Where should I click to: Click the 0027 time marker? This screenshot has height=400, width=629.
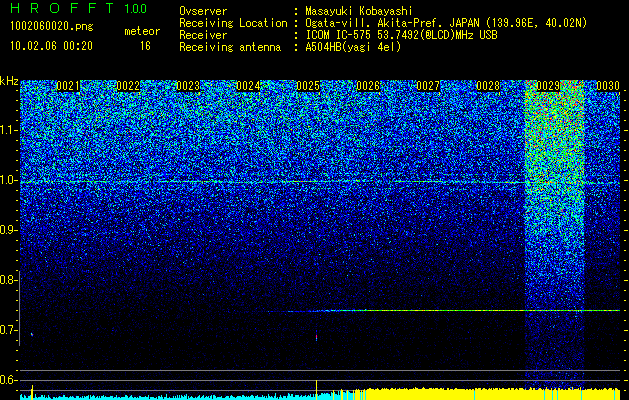[428, 86]
